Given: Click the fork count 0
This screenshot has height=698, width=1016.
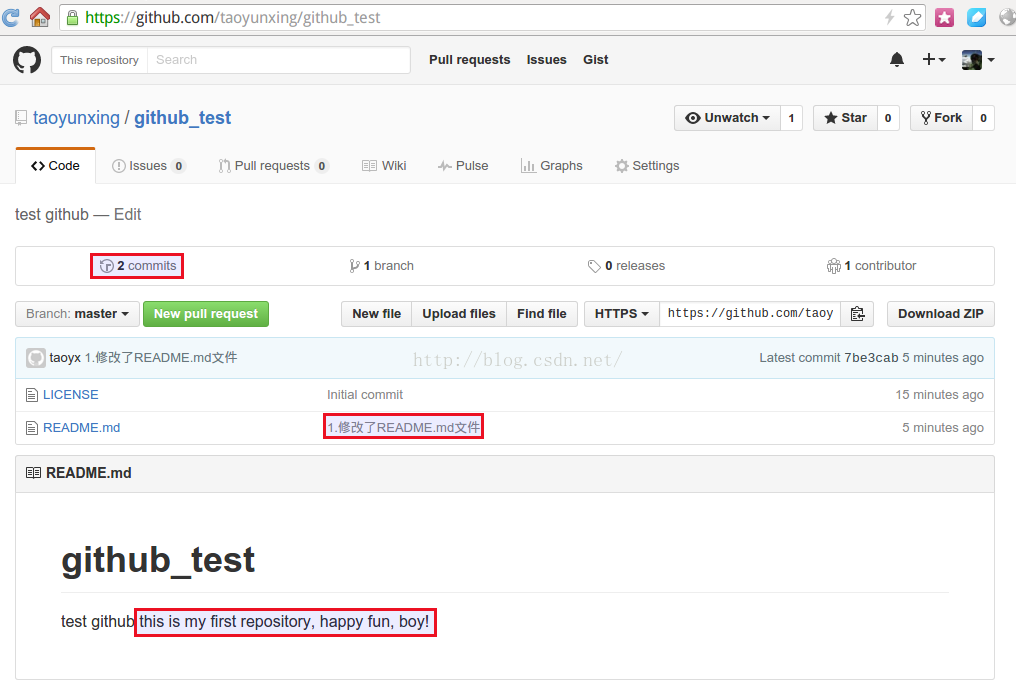Looking at the screenshot, I should pyautogui.click(x=983, y=118).
